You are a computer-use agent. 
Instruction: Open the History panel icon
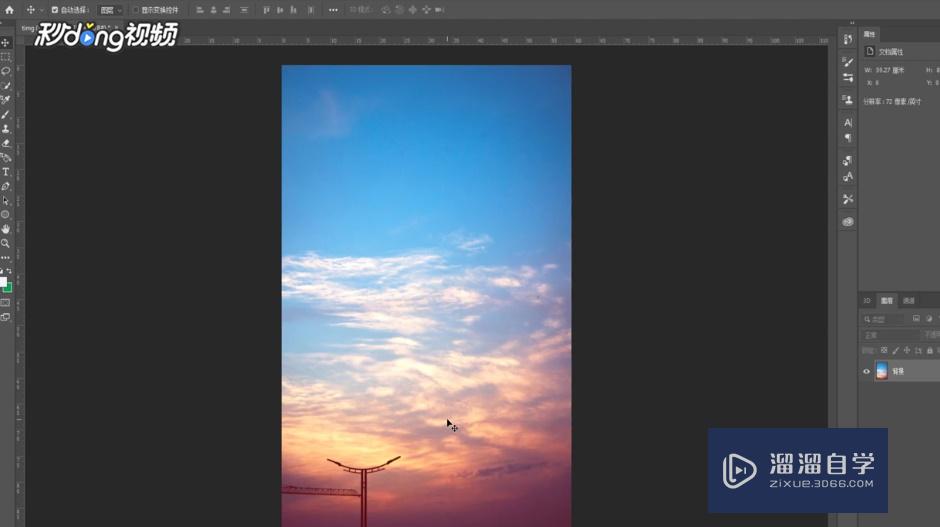[848, 40]
